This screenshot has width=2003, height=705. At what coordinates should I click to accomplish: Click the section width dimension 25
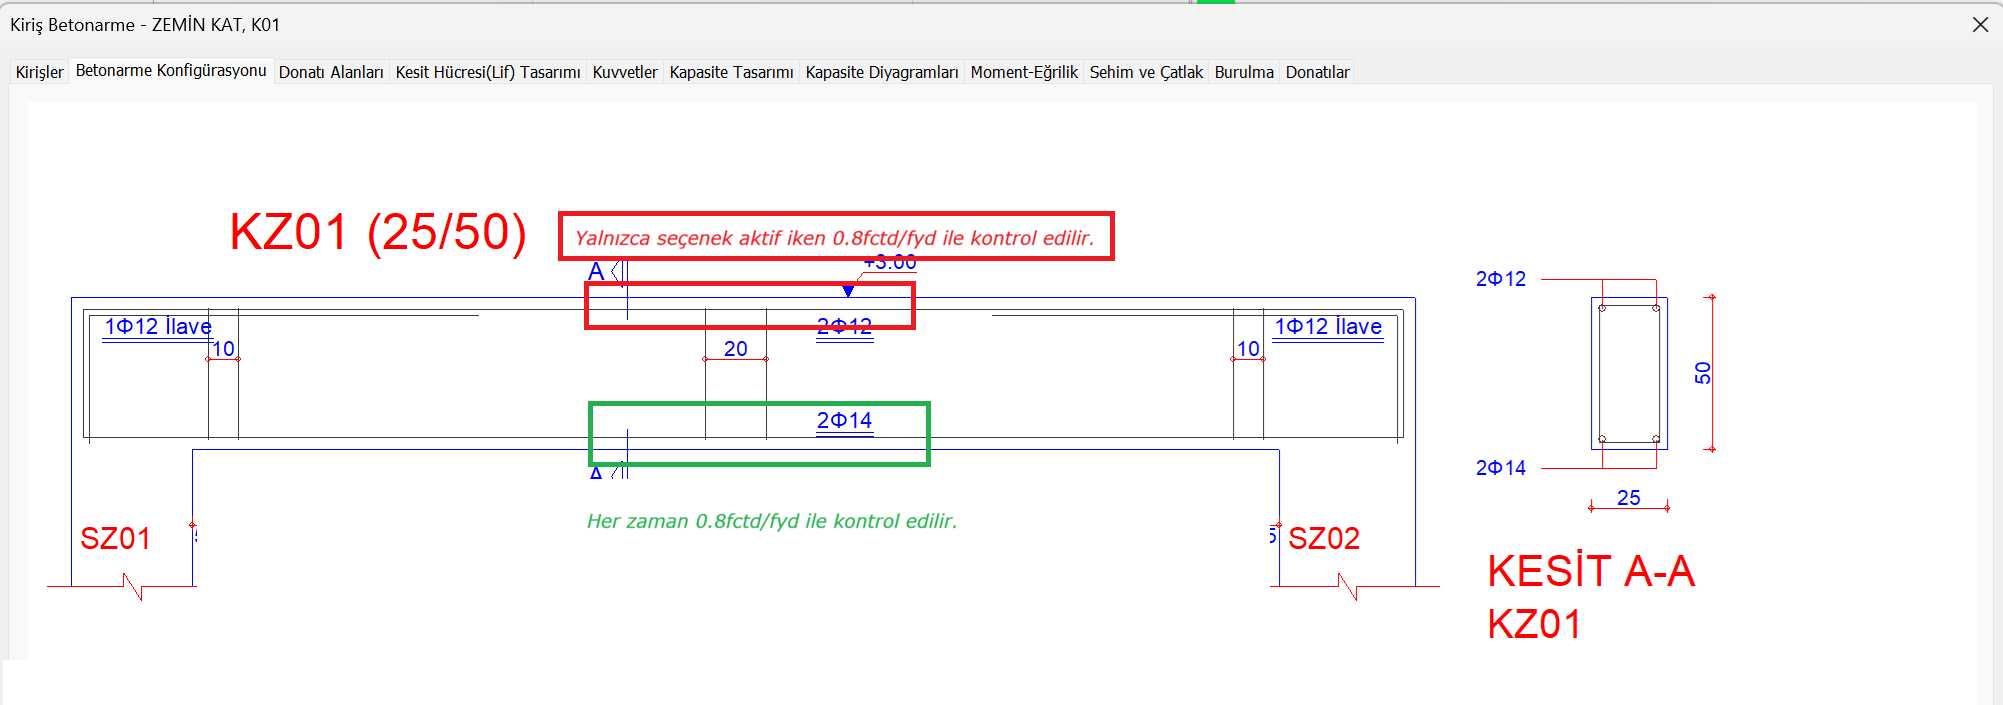pyautogui.click(x=1628, y=498)
